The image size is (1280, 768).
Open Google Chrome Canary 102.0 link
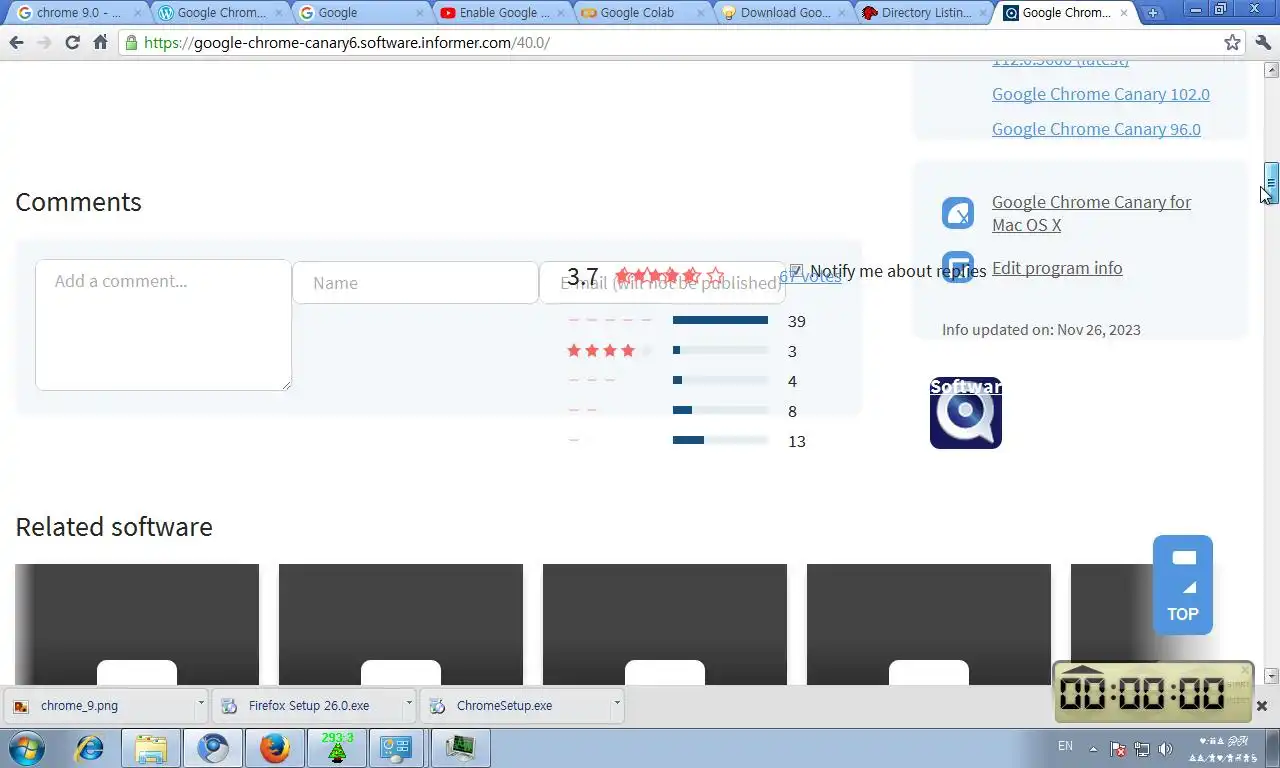(1101, 94)
